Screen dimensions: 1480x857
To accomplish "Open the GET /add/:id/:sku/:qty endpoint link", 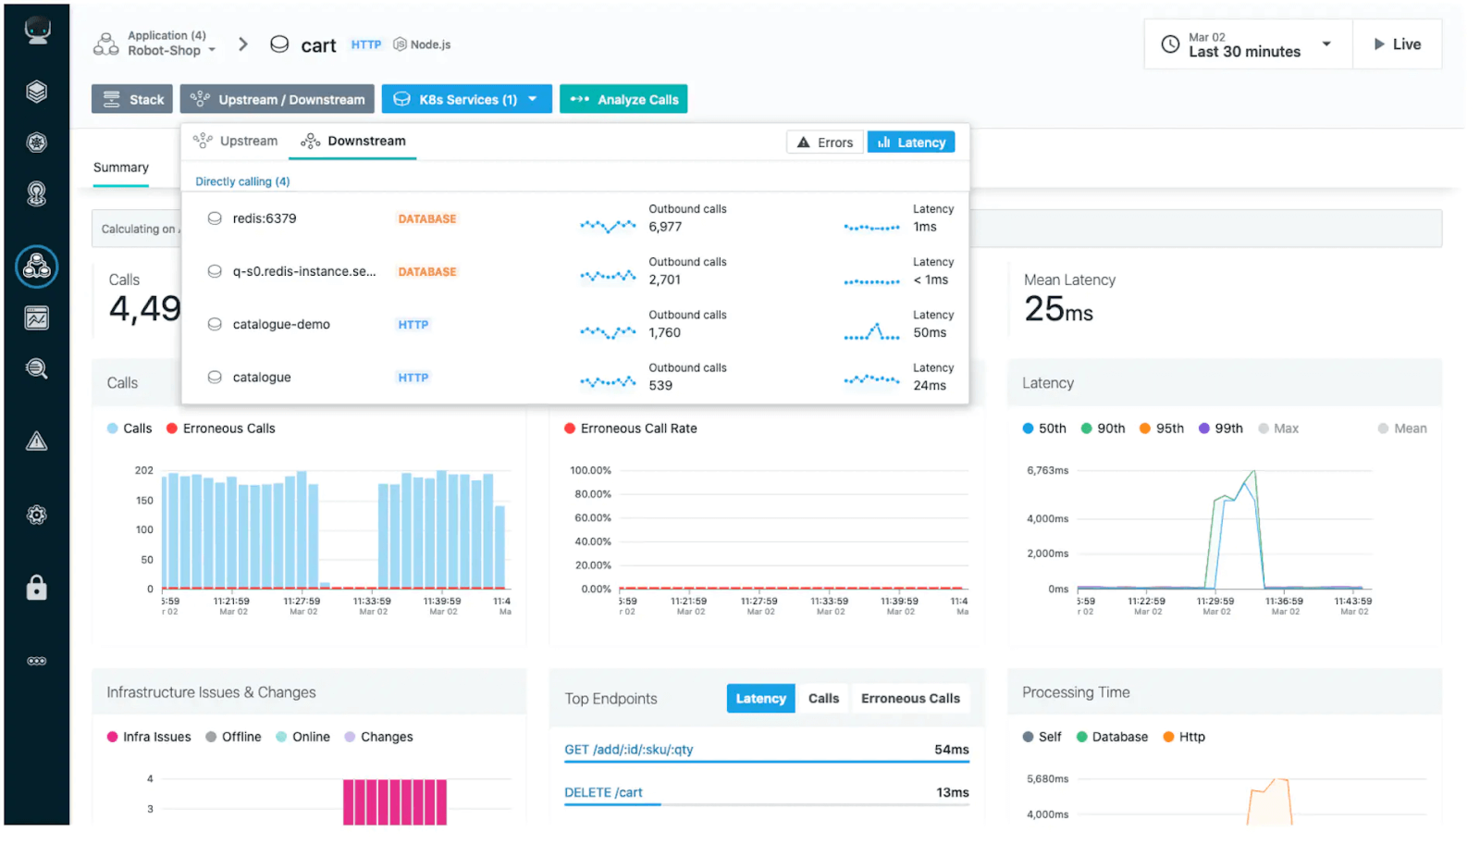I will 631,748.
